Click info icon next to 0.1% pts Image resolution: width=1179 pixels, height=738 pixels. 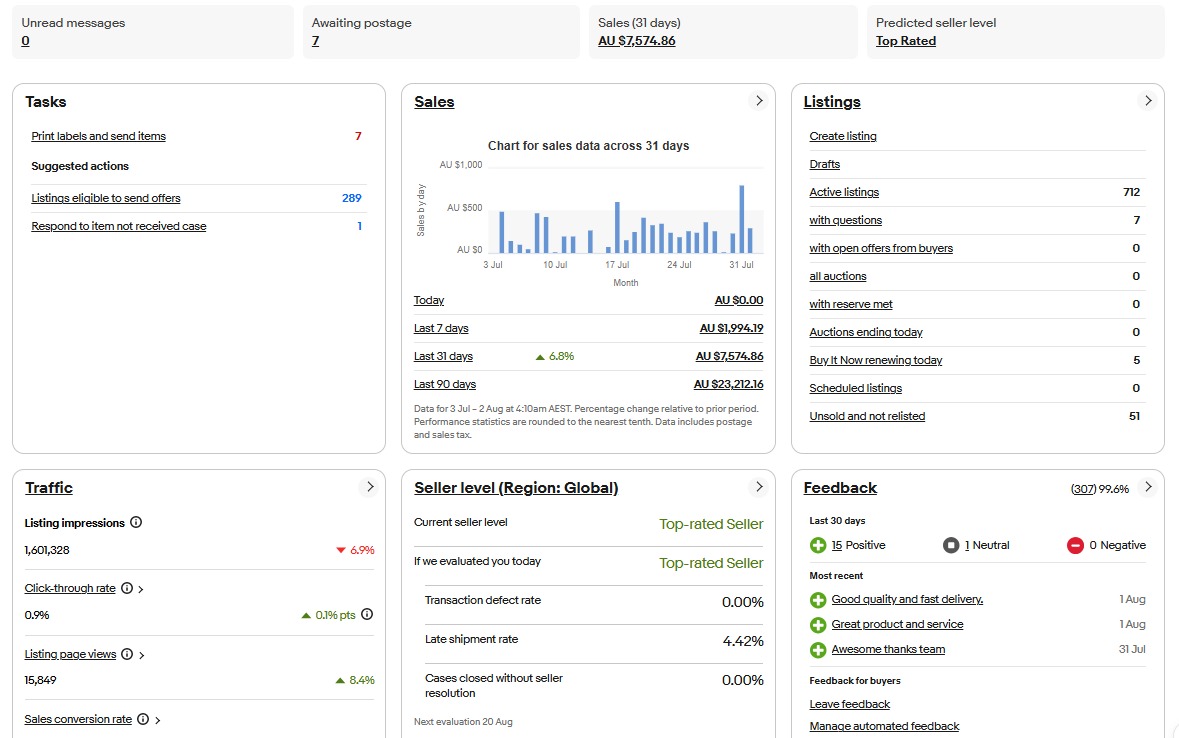click(367, 615)
